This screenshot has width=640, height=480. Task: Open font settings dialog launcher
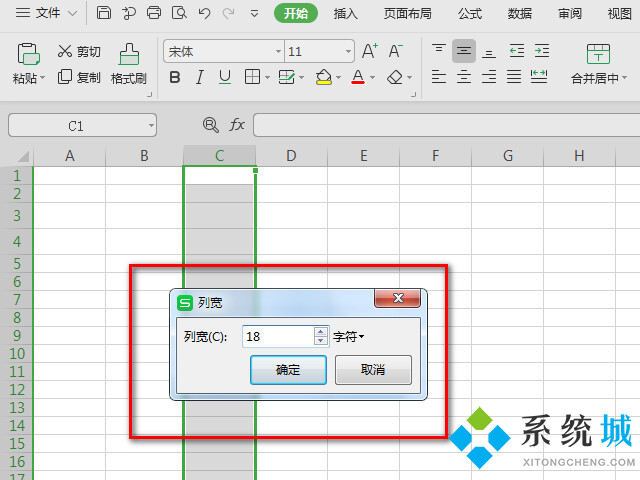[413, 95]
